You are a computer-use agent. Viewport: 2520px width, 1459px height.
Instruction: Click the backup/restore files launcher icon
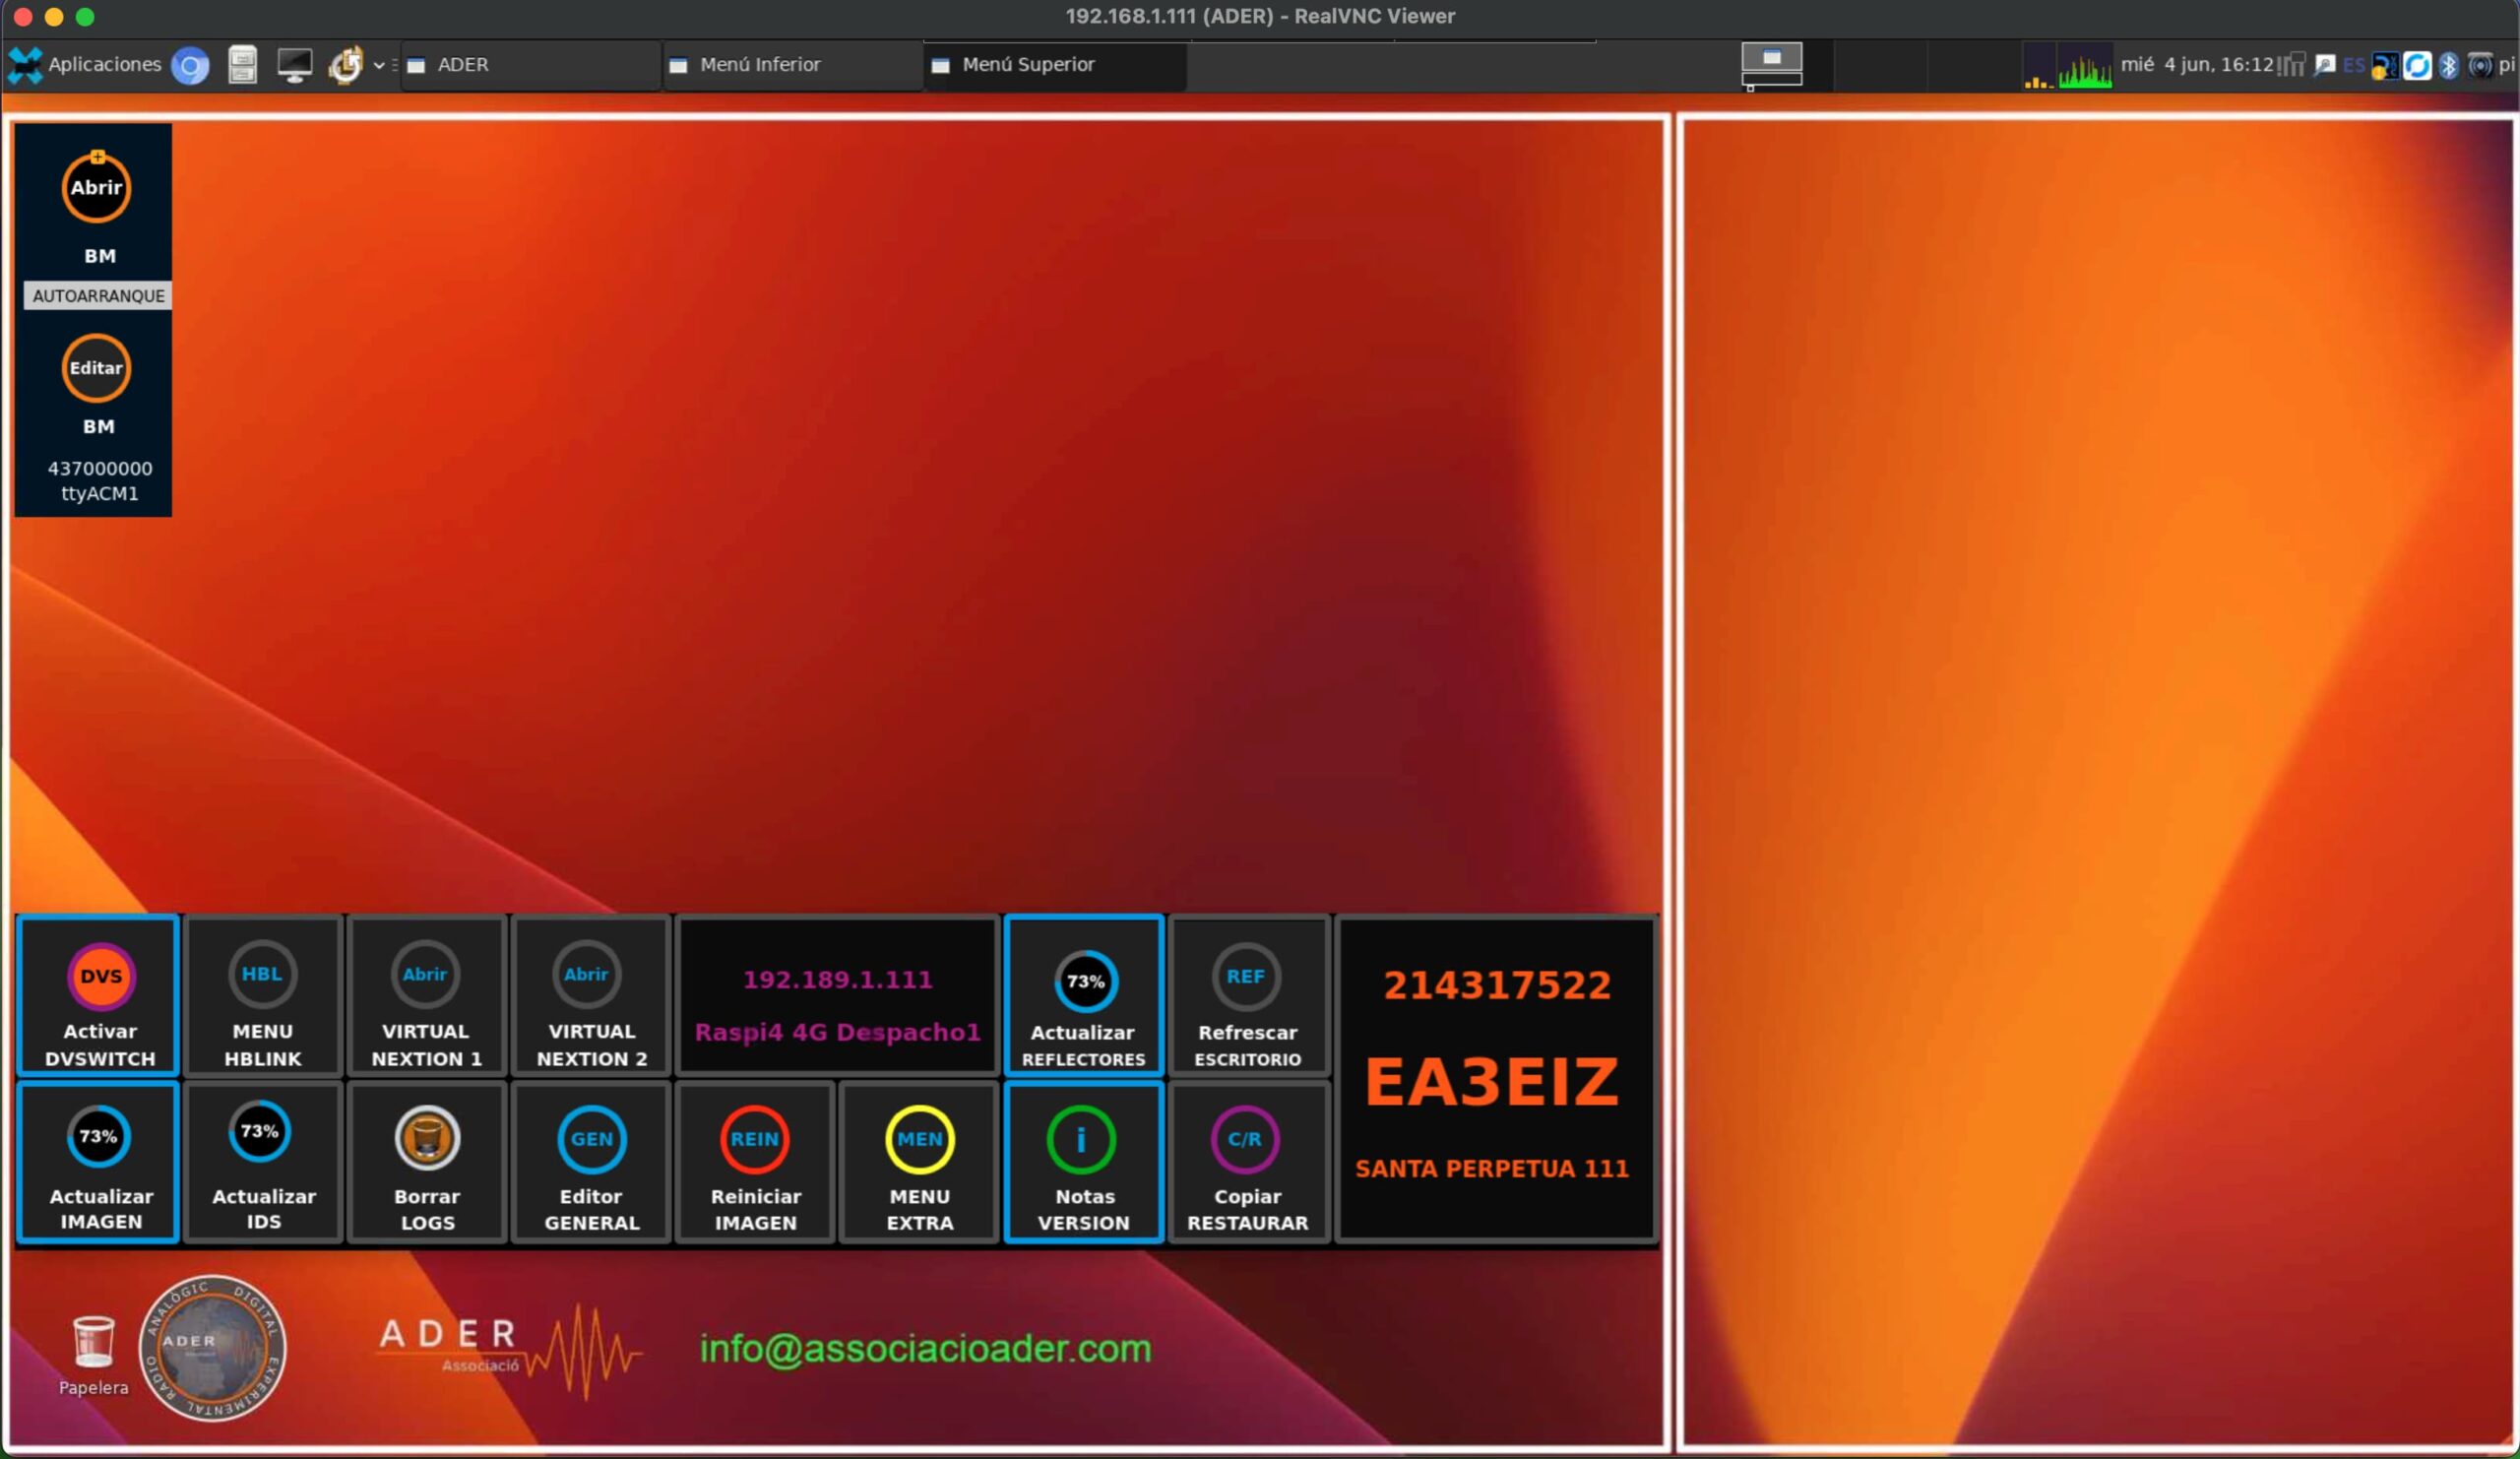[346, 66]
